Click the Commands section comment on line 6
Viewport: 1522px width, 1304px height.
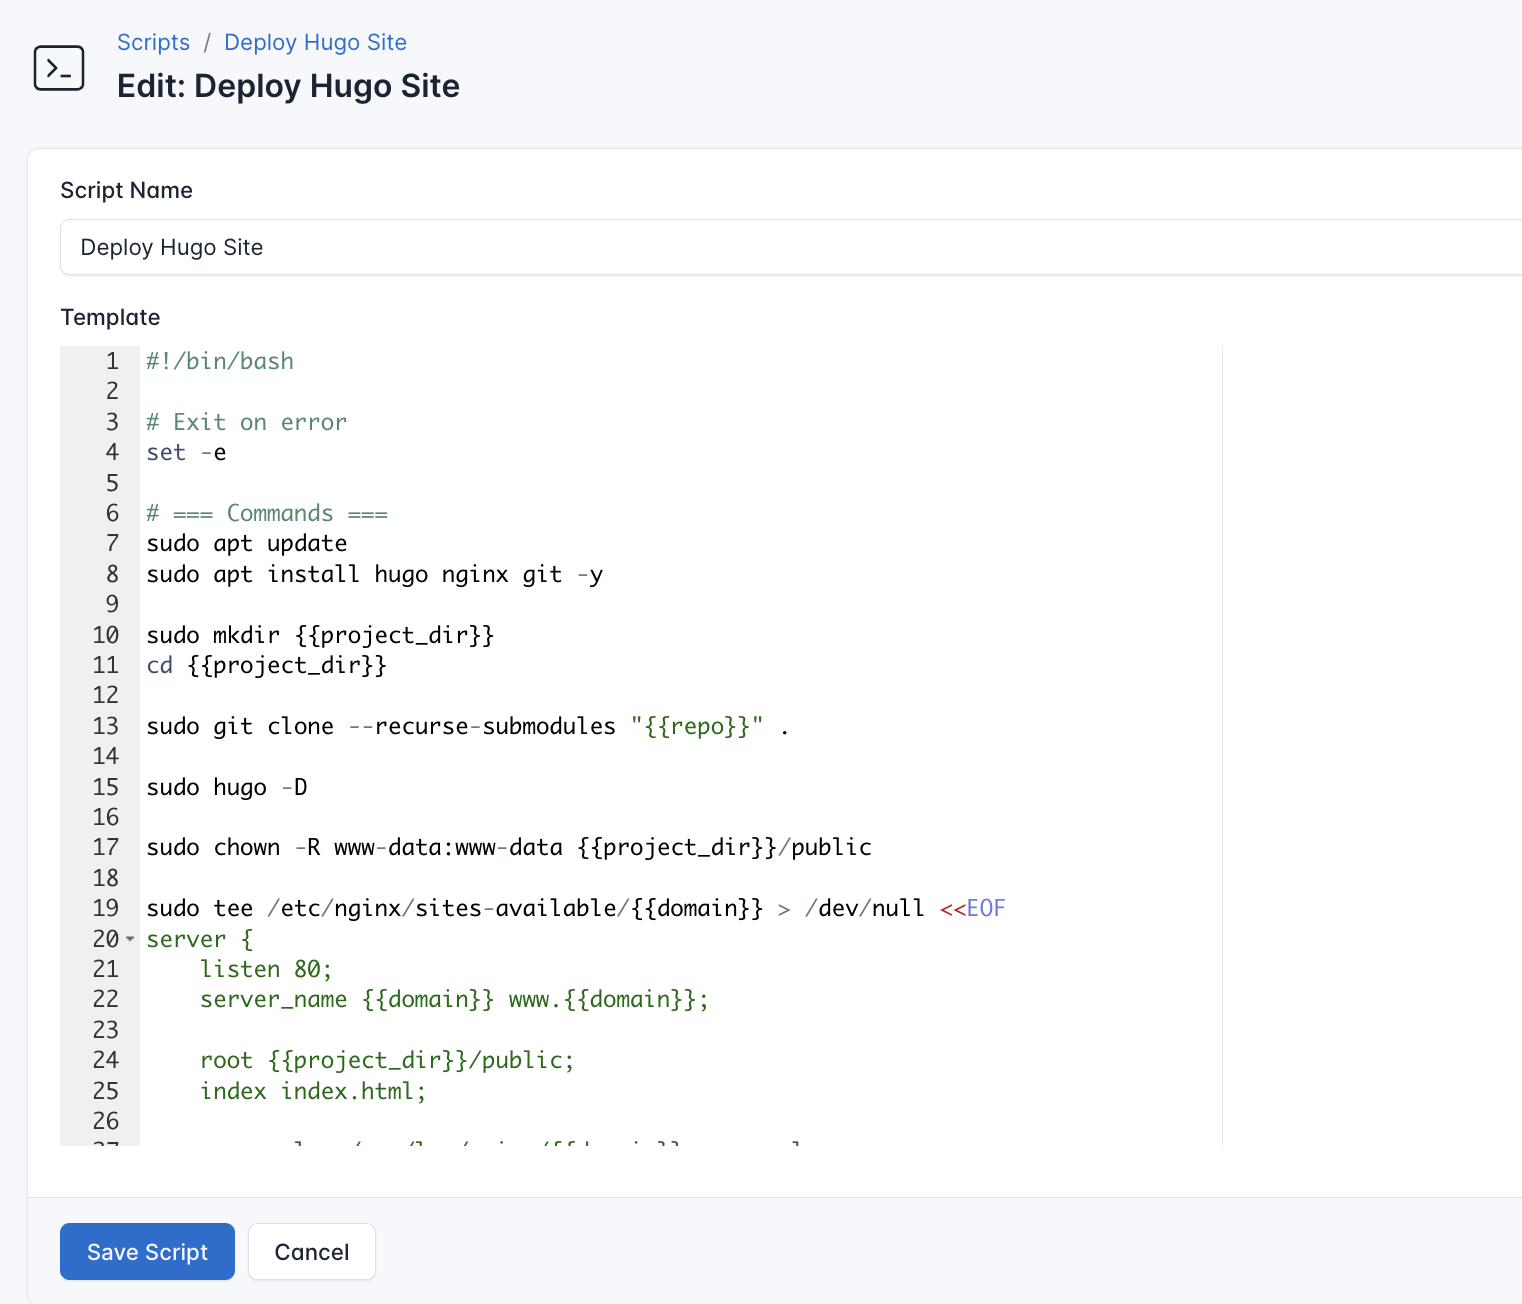266,513
